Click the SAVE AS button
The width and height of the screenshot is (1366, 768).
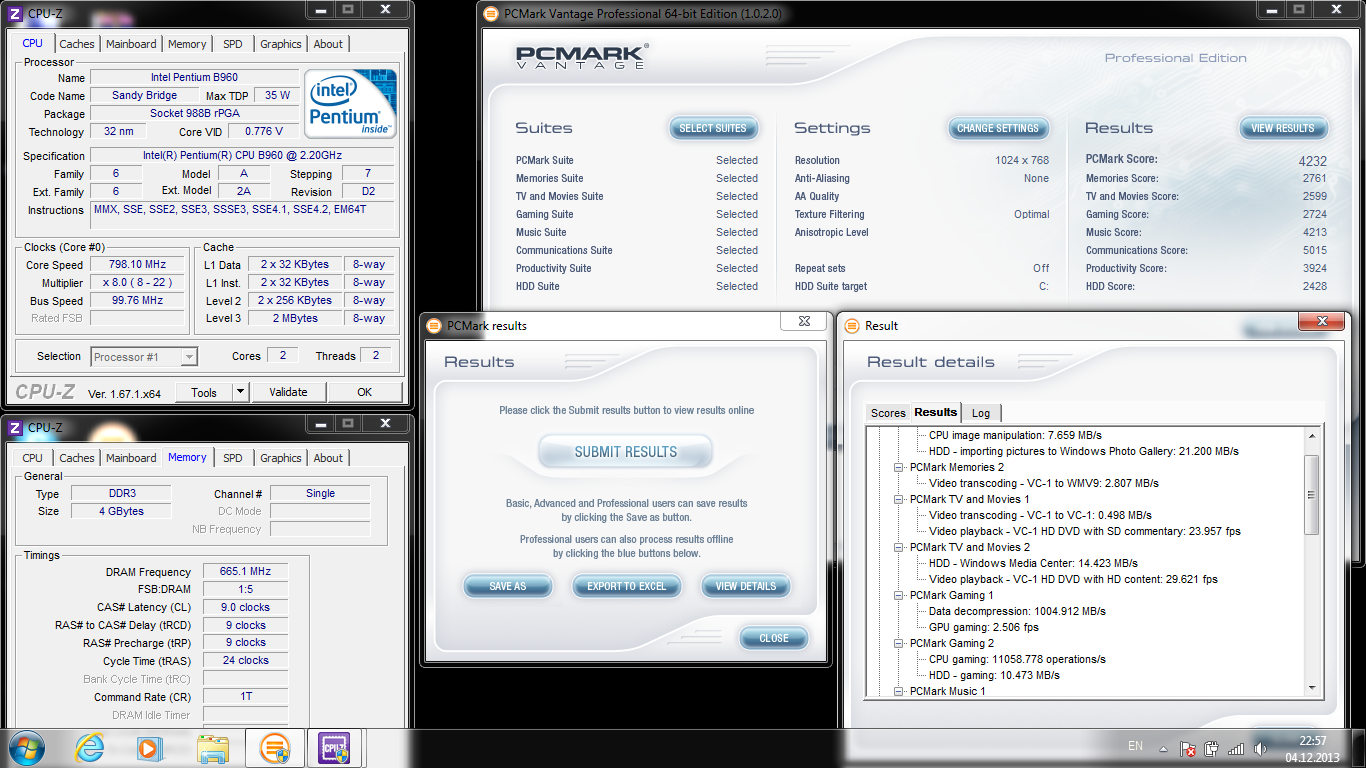pos(508,586)
